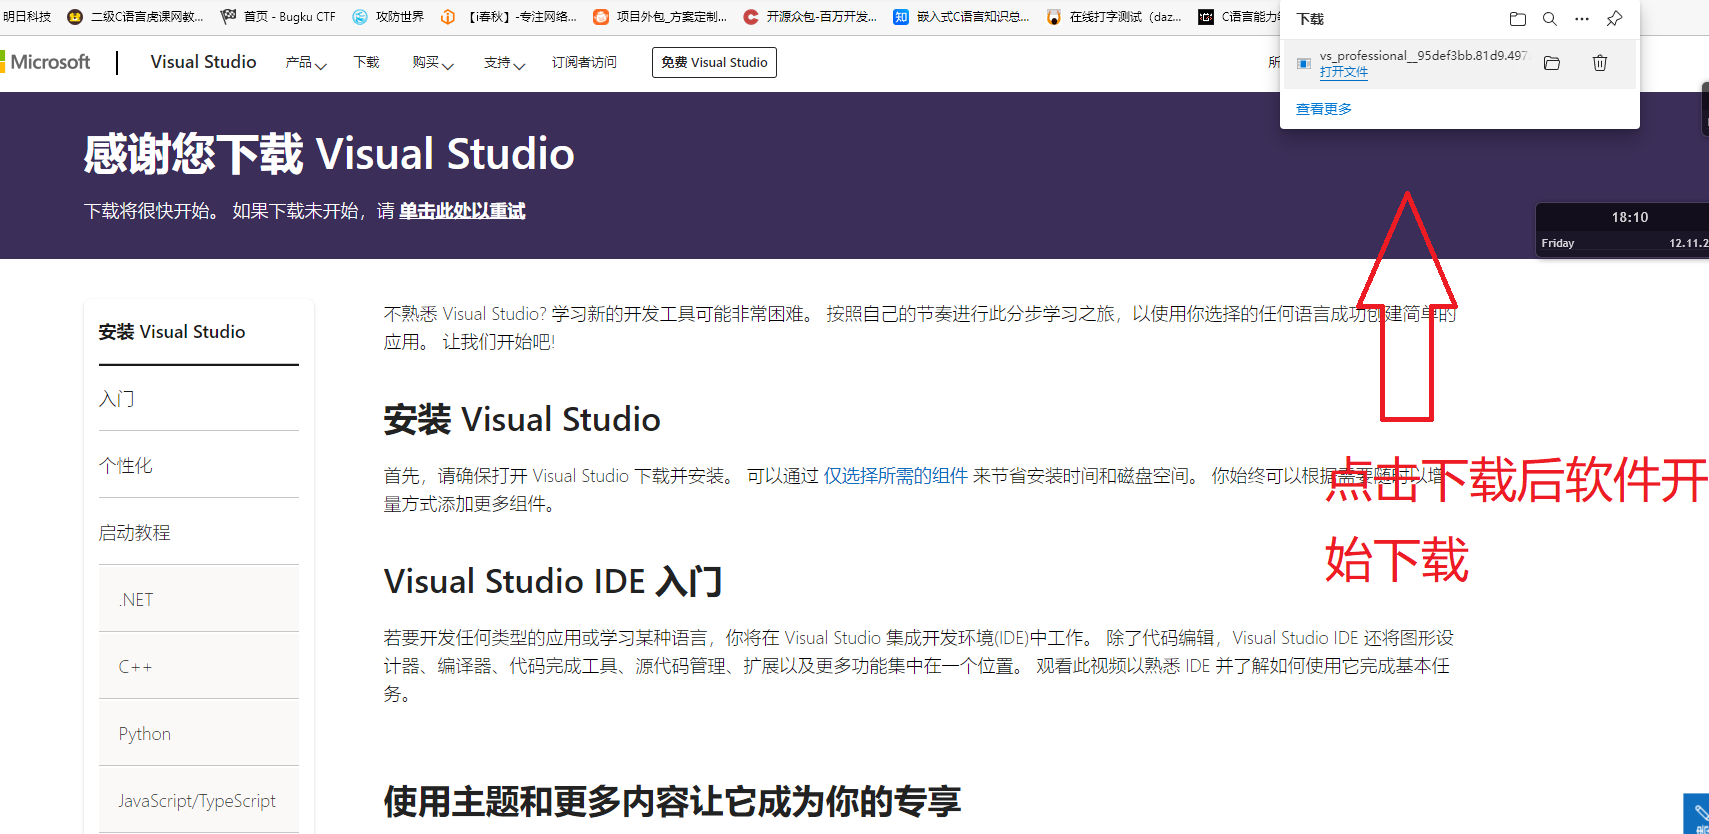Select JavaScript/TypeScript in the sidebar list

click(x=199, y=800)
